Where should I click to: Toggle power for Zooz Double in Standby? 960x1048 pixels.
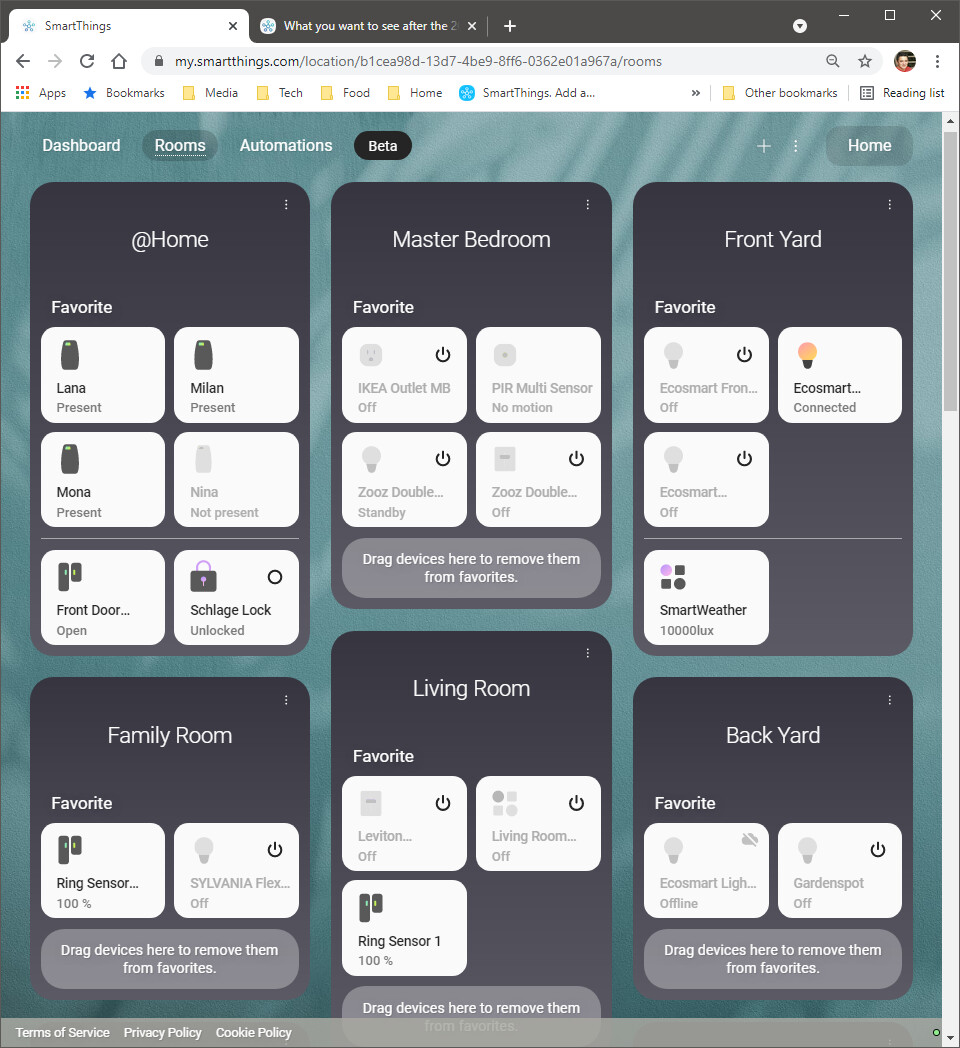tap(443, 458)
